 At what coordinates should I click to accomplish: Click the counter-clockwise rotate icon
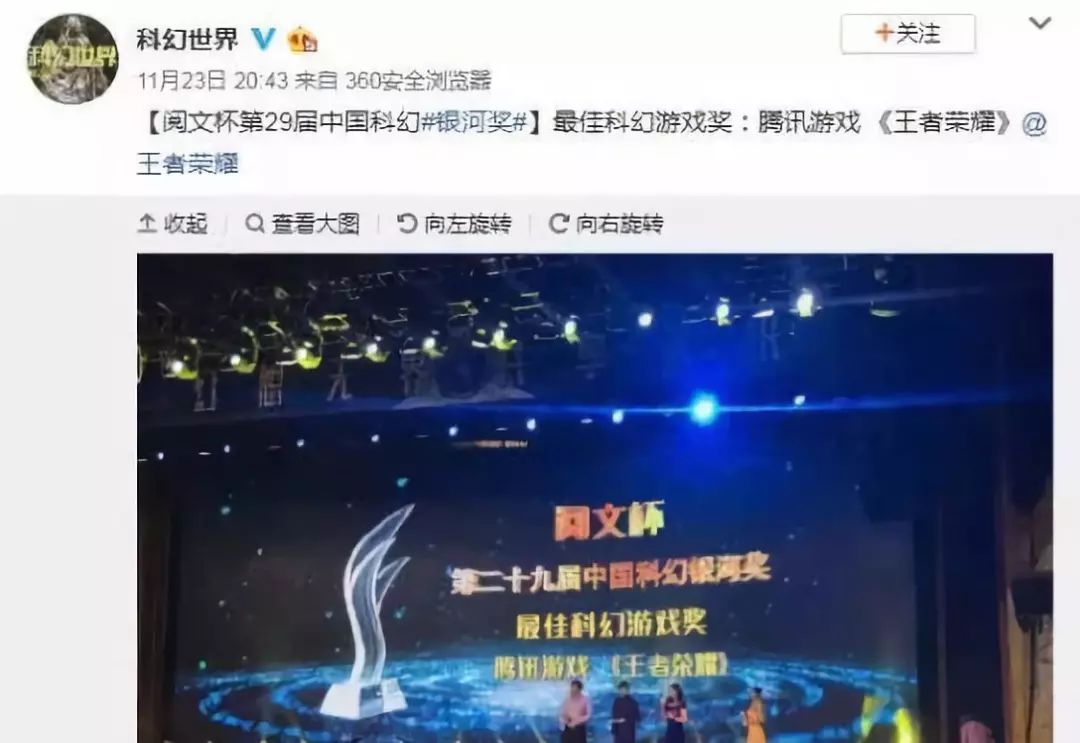pyautogui.click(x=407, y=223)
